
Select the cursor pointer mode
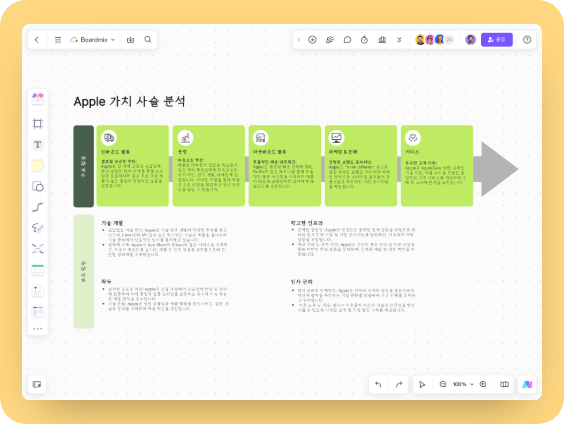pos(422,384)
